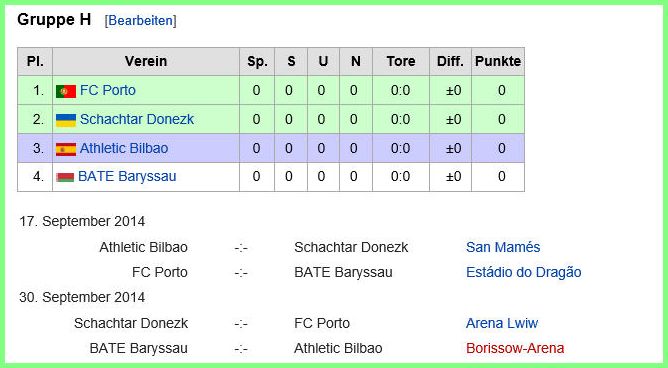668x368 pixels.
Task: Open the FC Porto team link
Action: pyautogui.click(x=108, y=90)
